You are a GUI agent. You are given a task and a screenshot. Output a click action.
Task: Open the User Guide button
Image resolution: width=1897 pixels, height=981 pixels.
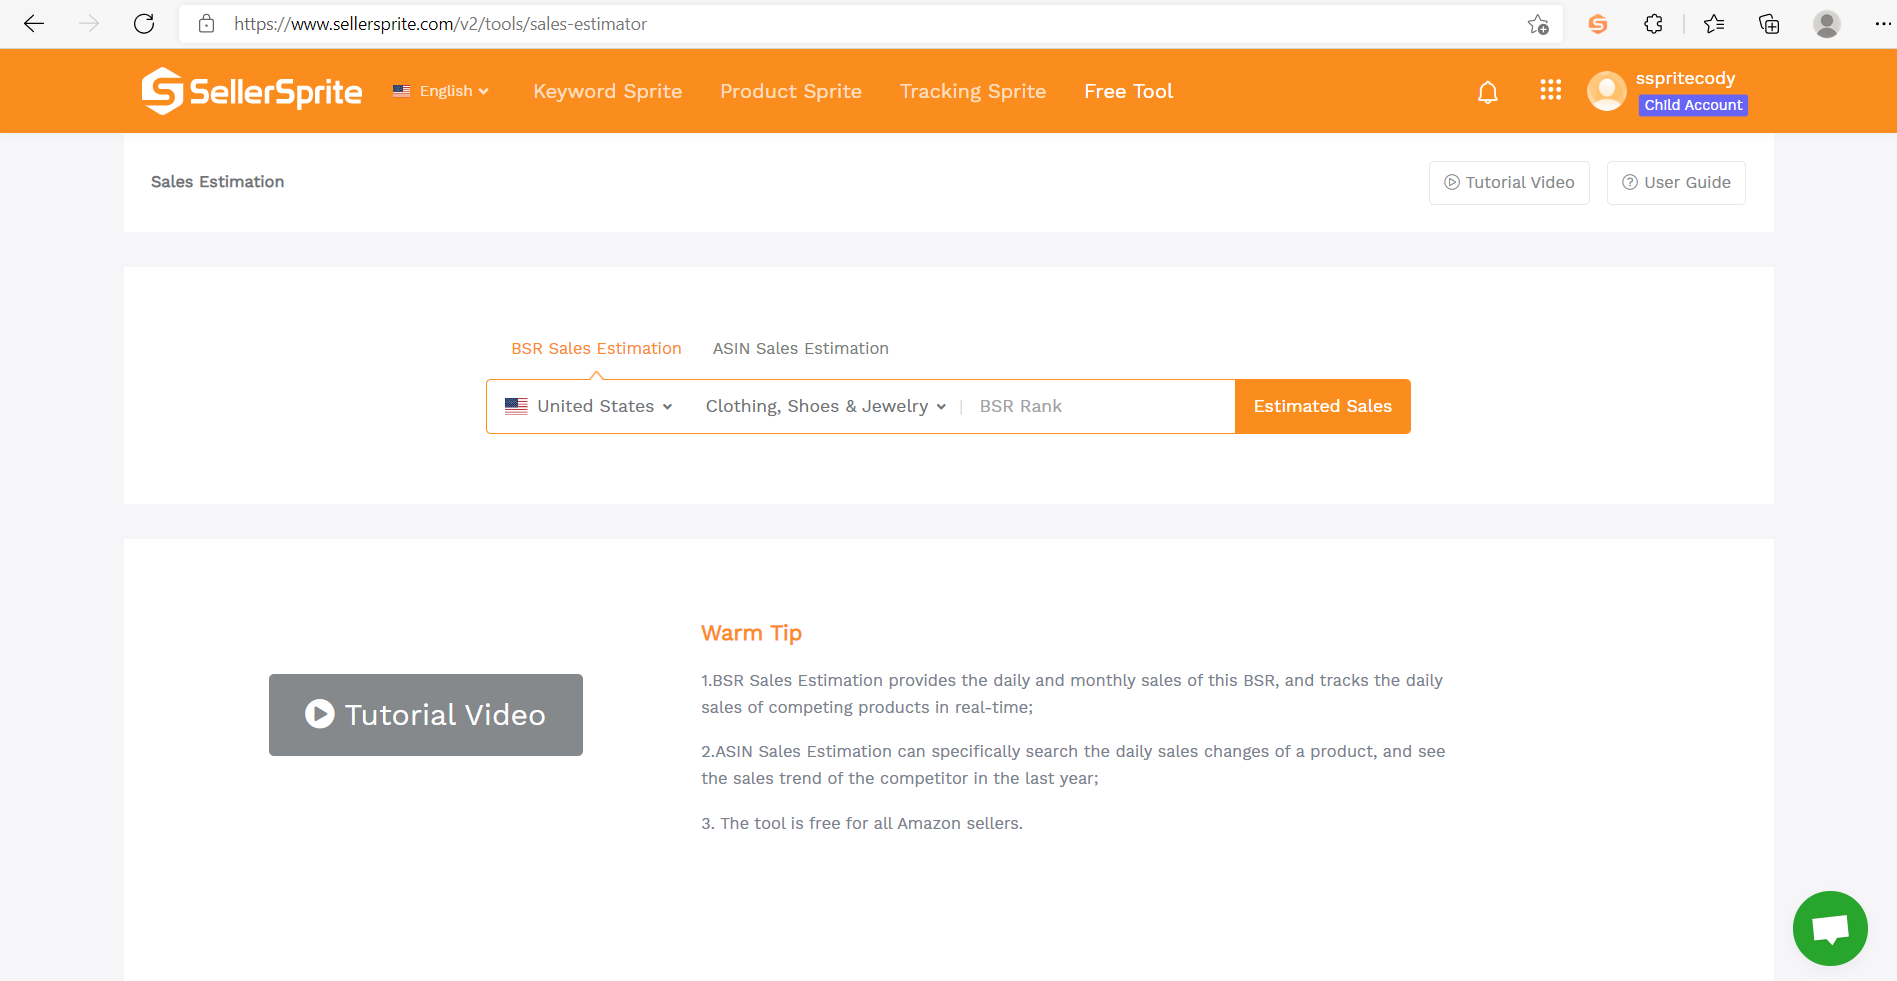(1676, 183)
